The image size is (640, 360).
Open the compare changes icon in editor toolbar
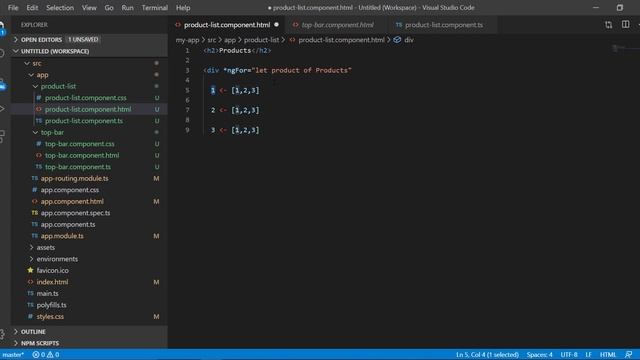tap(609, 25)
